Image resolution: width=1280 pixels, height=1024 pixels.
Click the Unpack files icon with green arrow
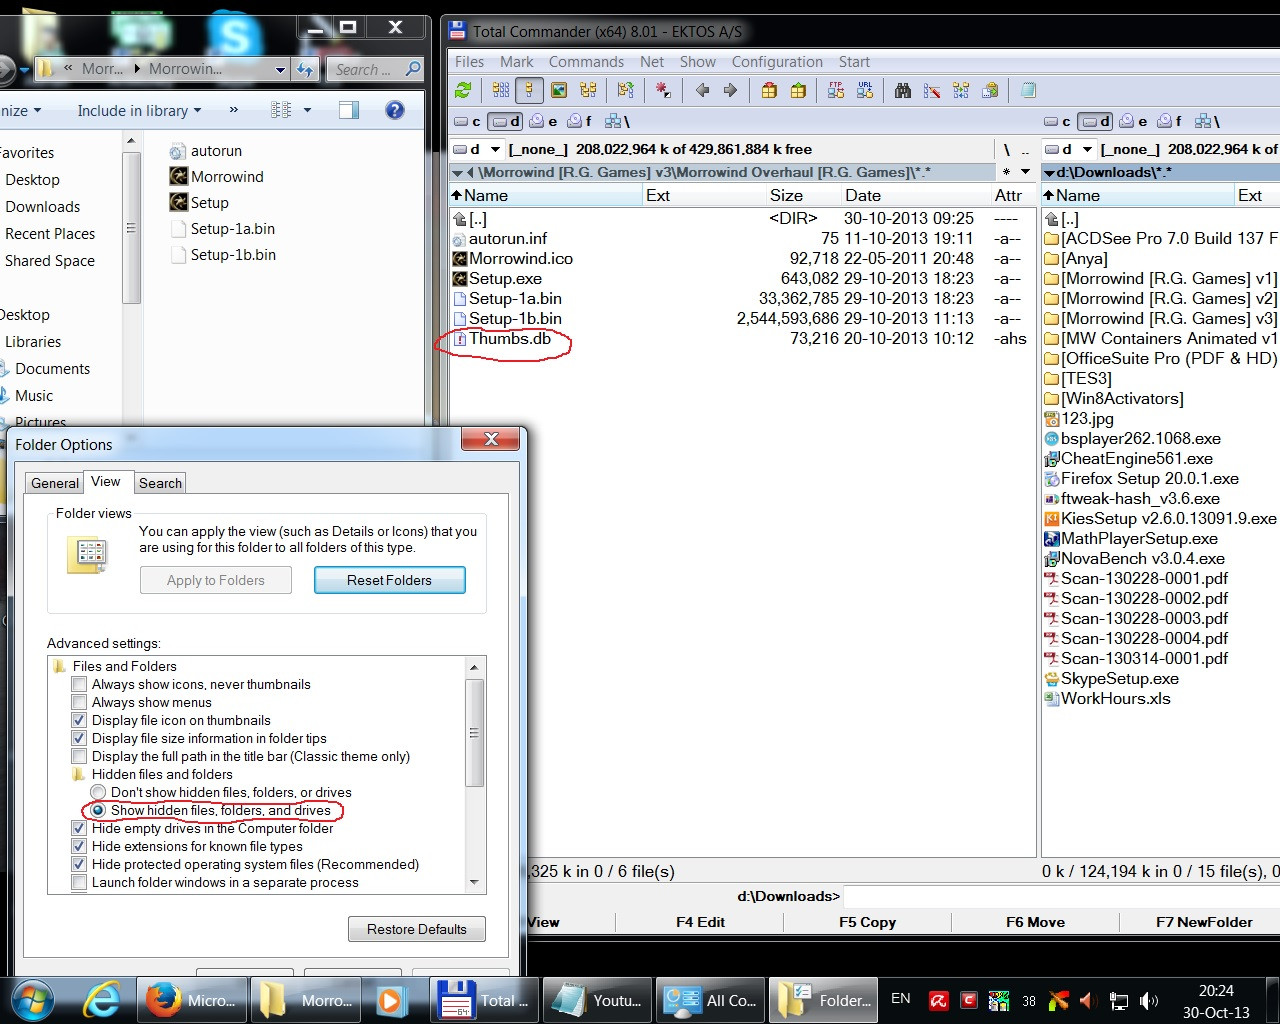798,91
